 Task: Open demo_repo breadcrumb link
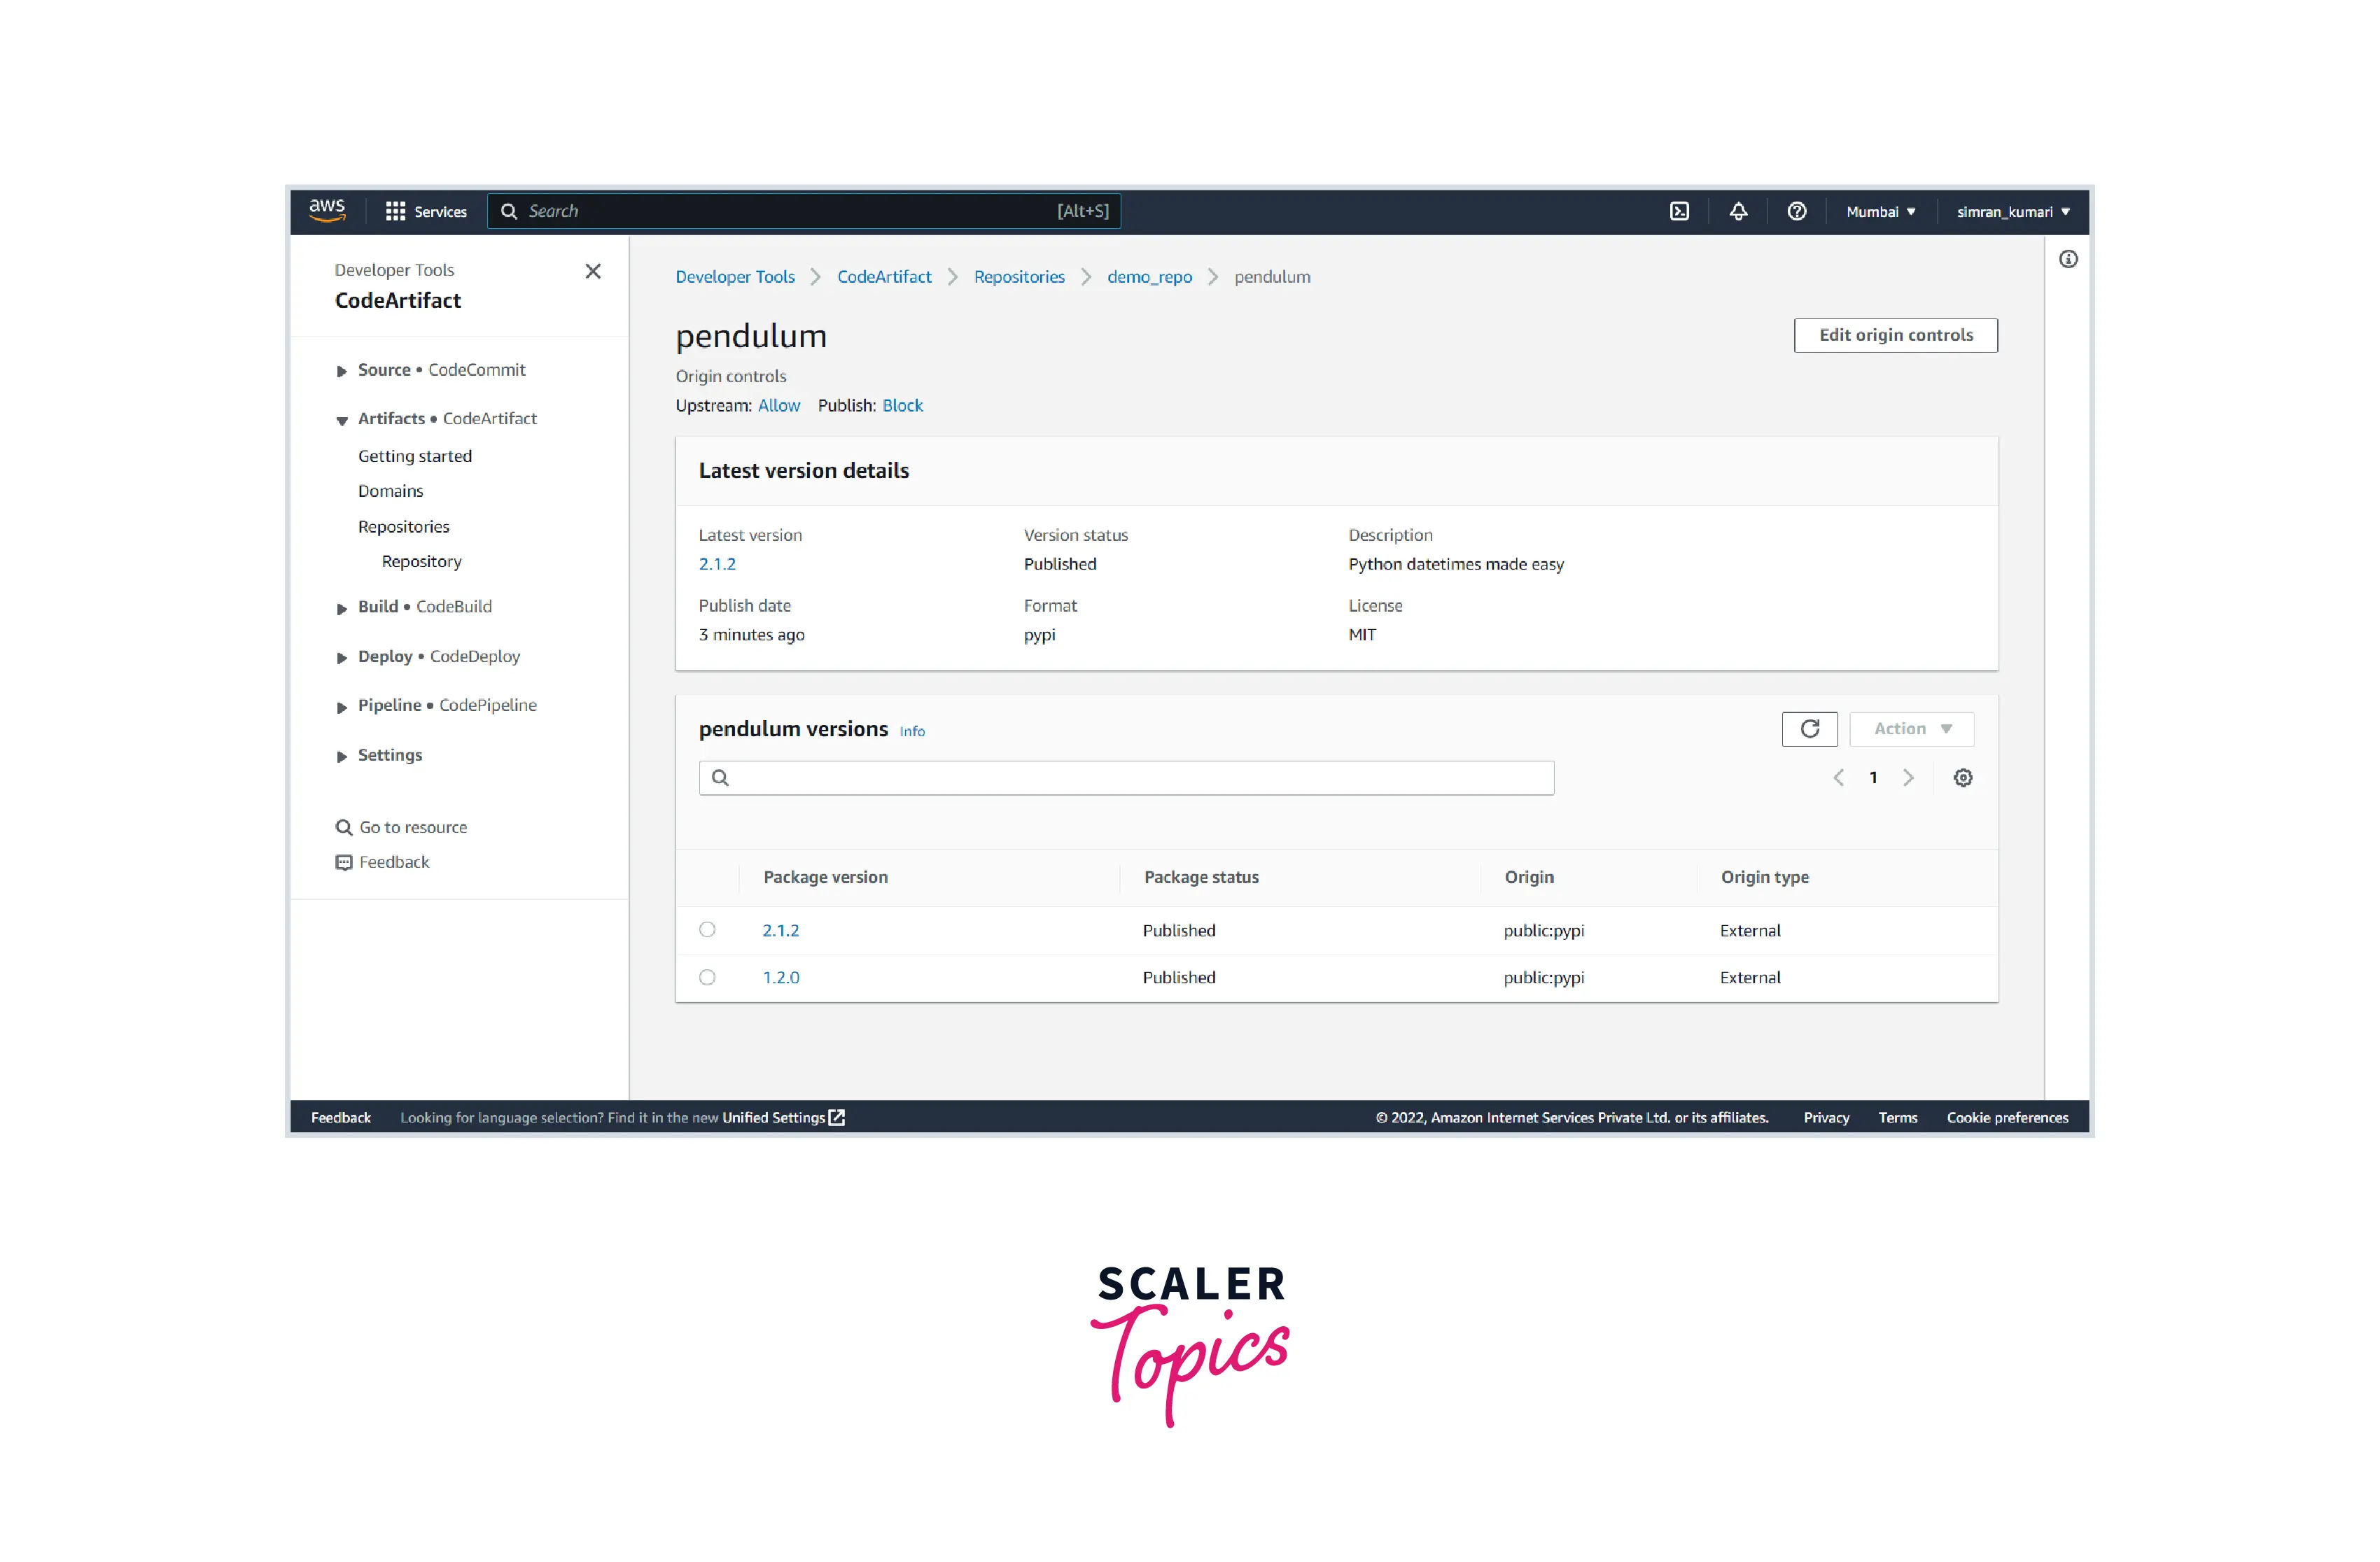coord(1149,277)
